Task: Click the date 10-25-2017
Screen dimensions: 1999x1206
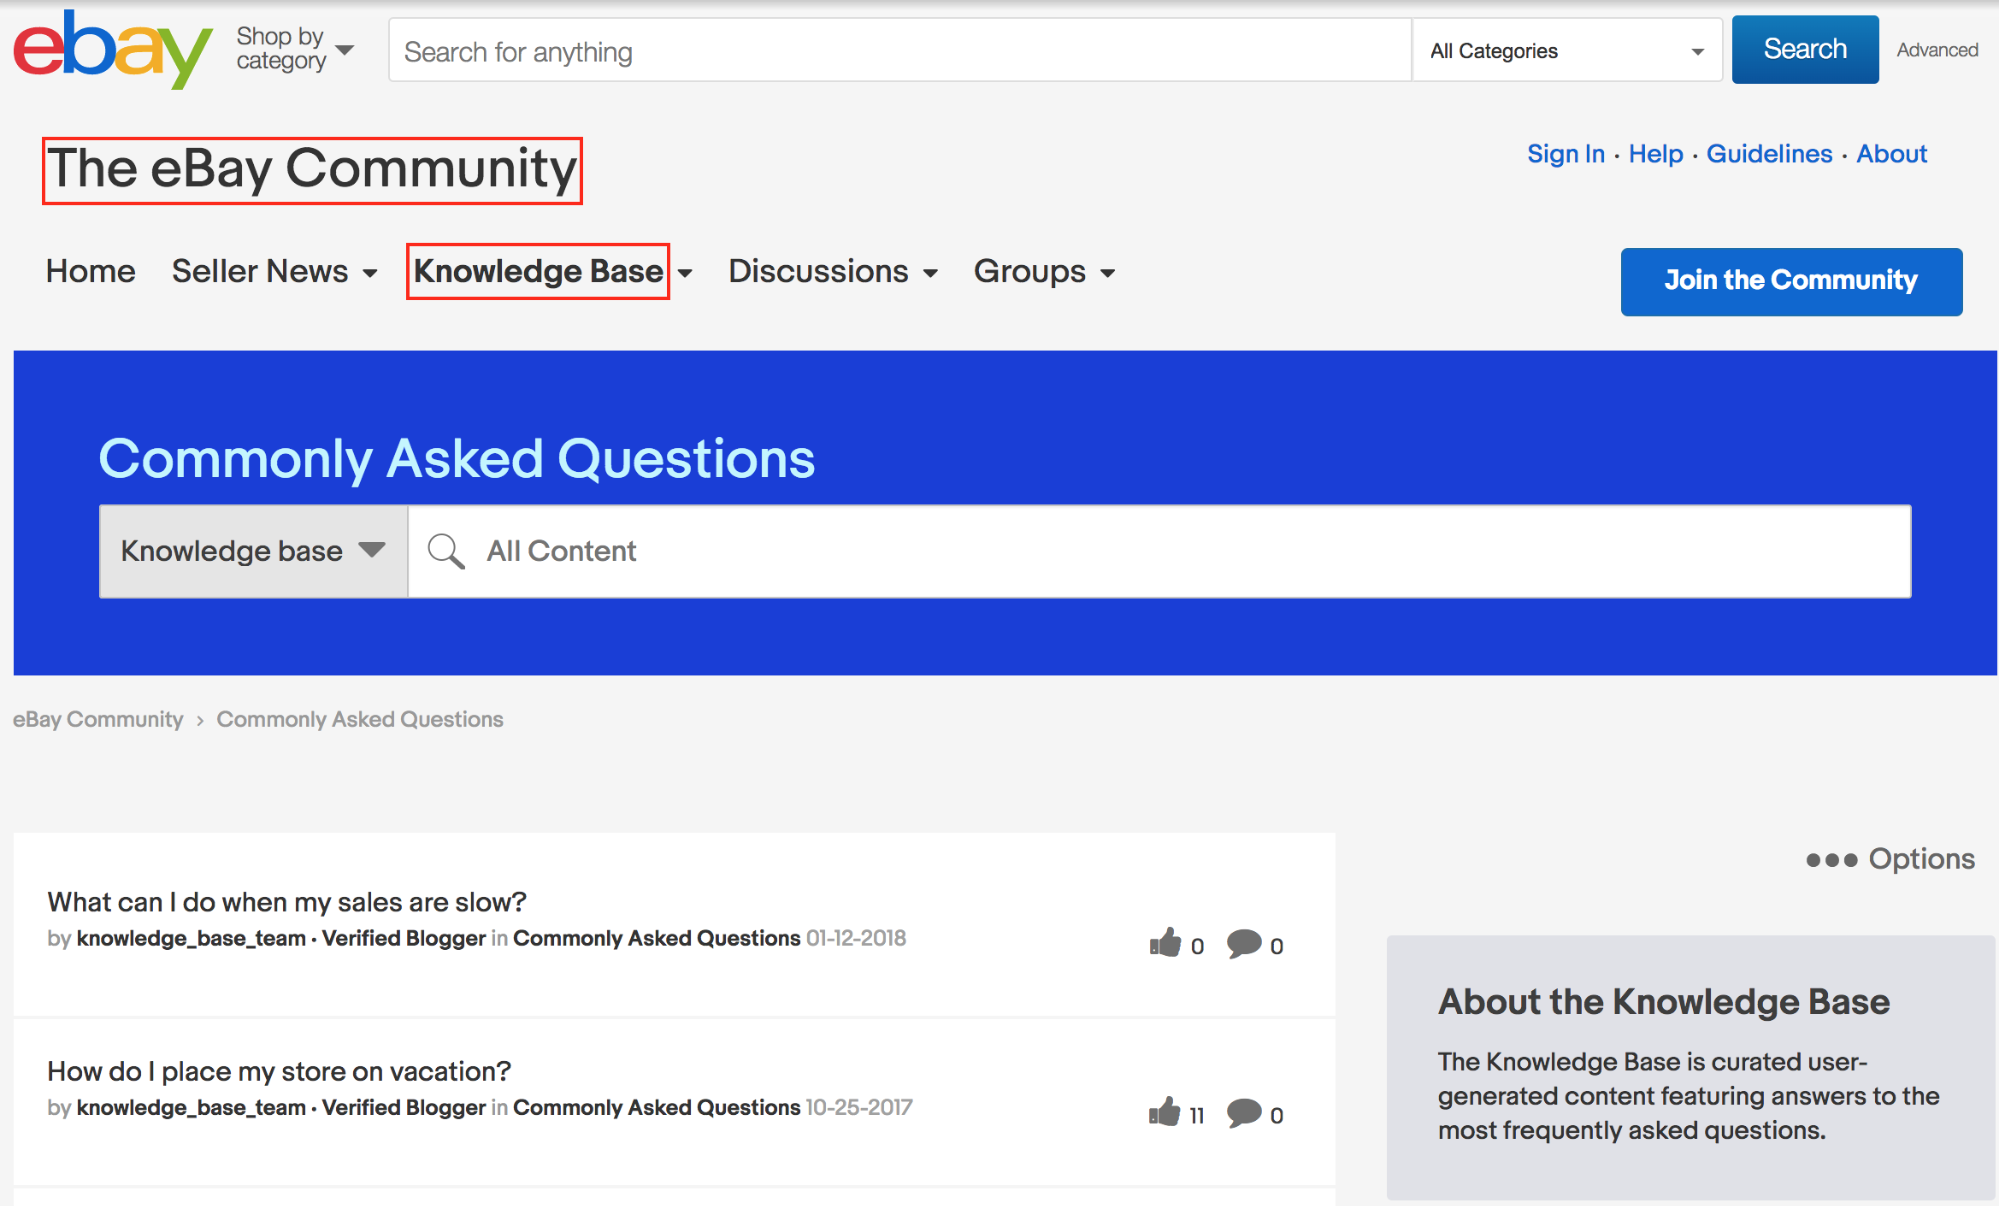Action: pos(859,1107)
